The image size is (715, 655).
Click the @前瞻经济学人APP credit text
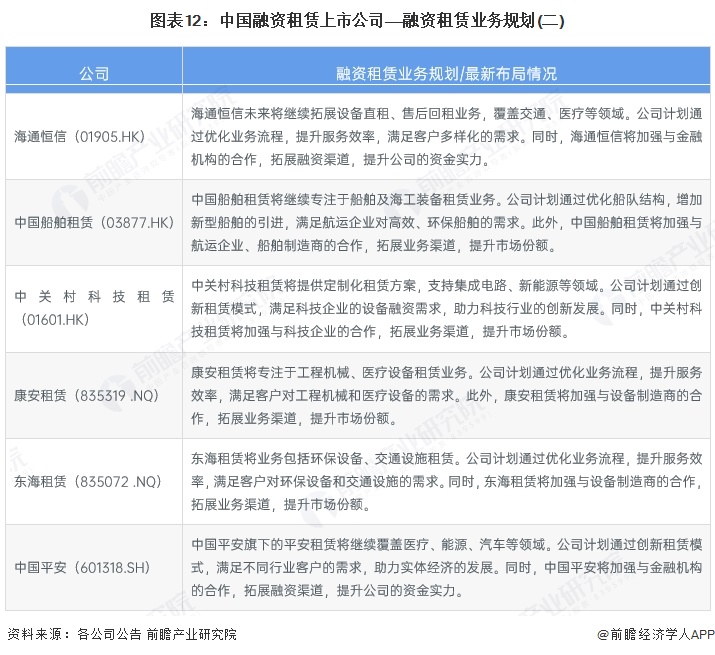(x=656, y=634)
